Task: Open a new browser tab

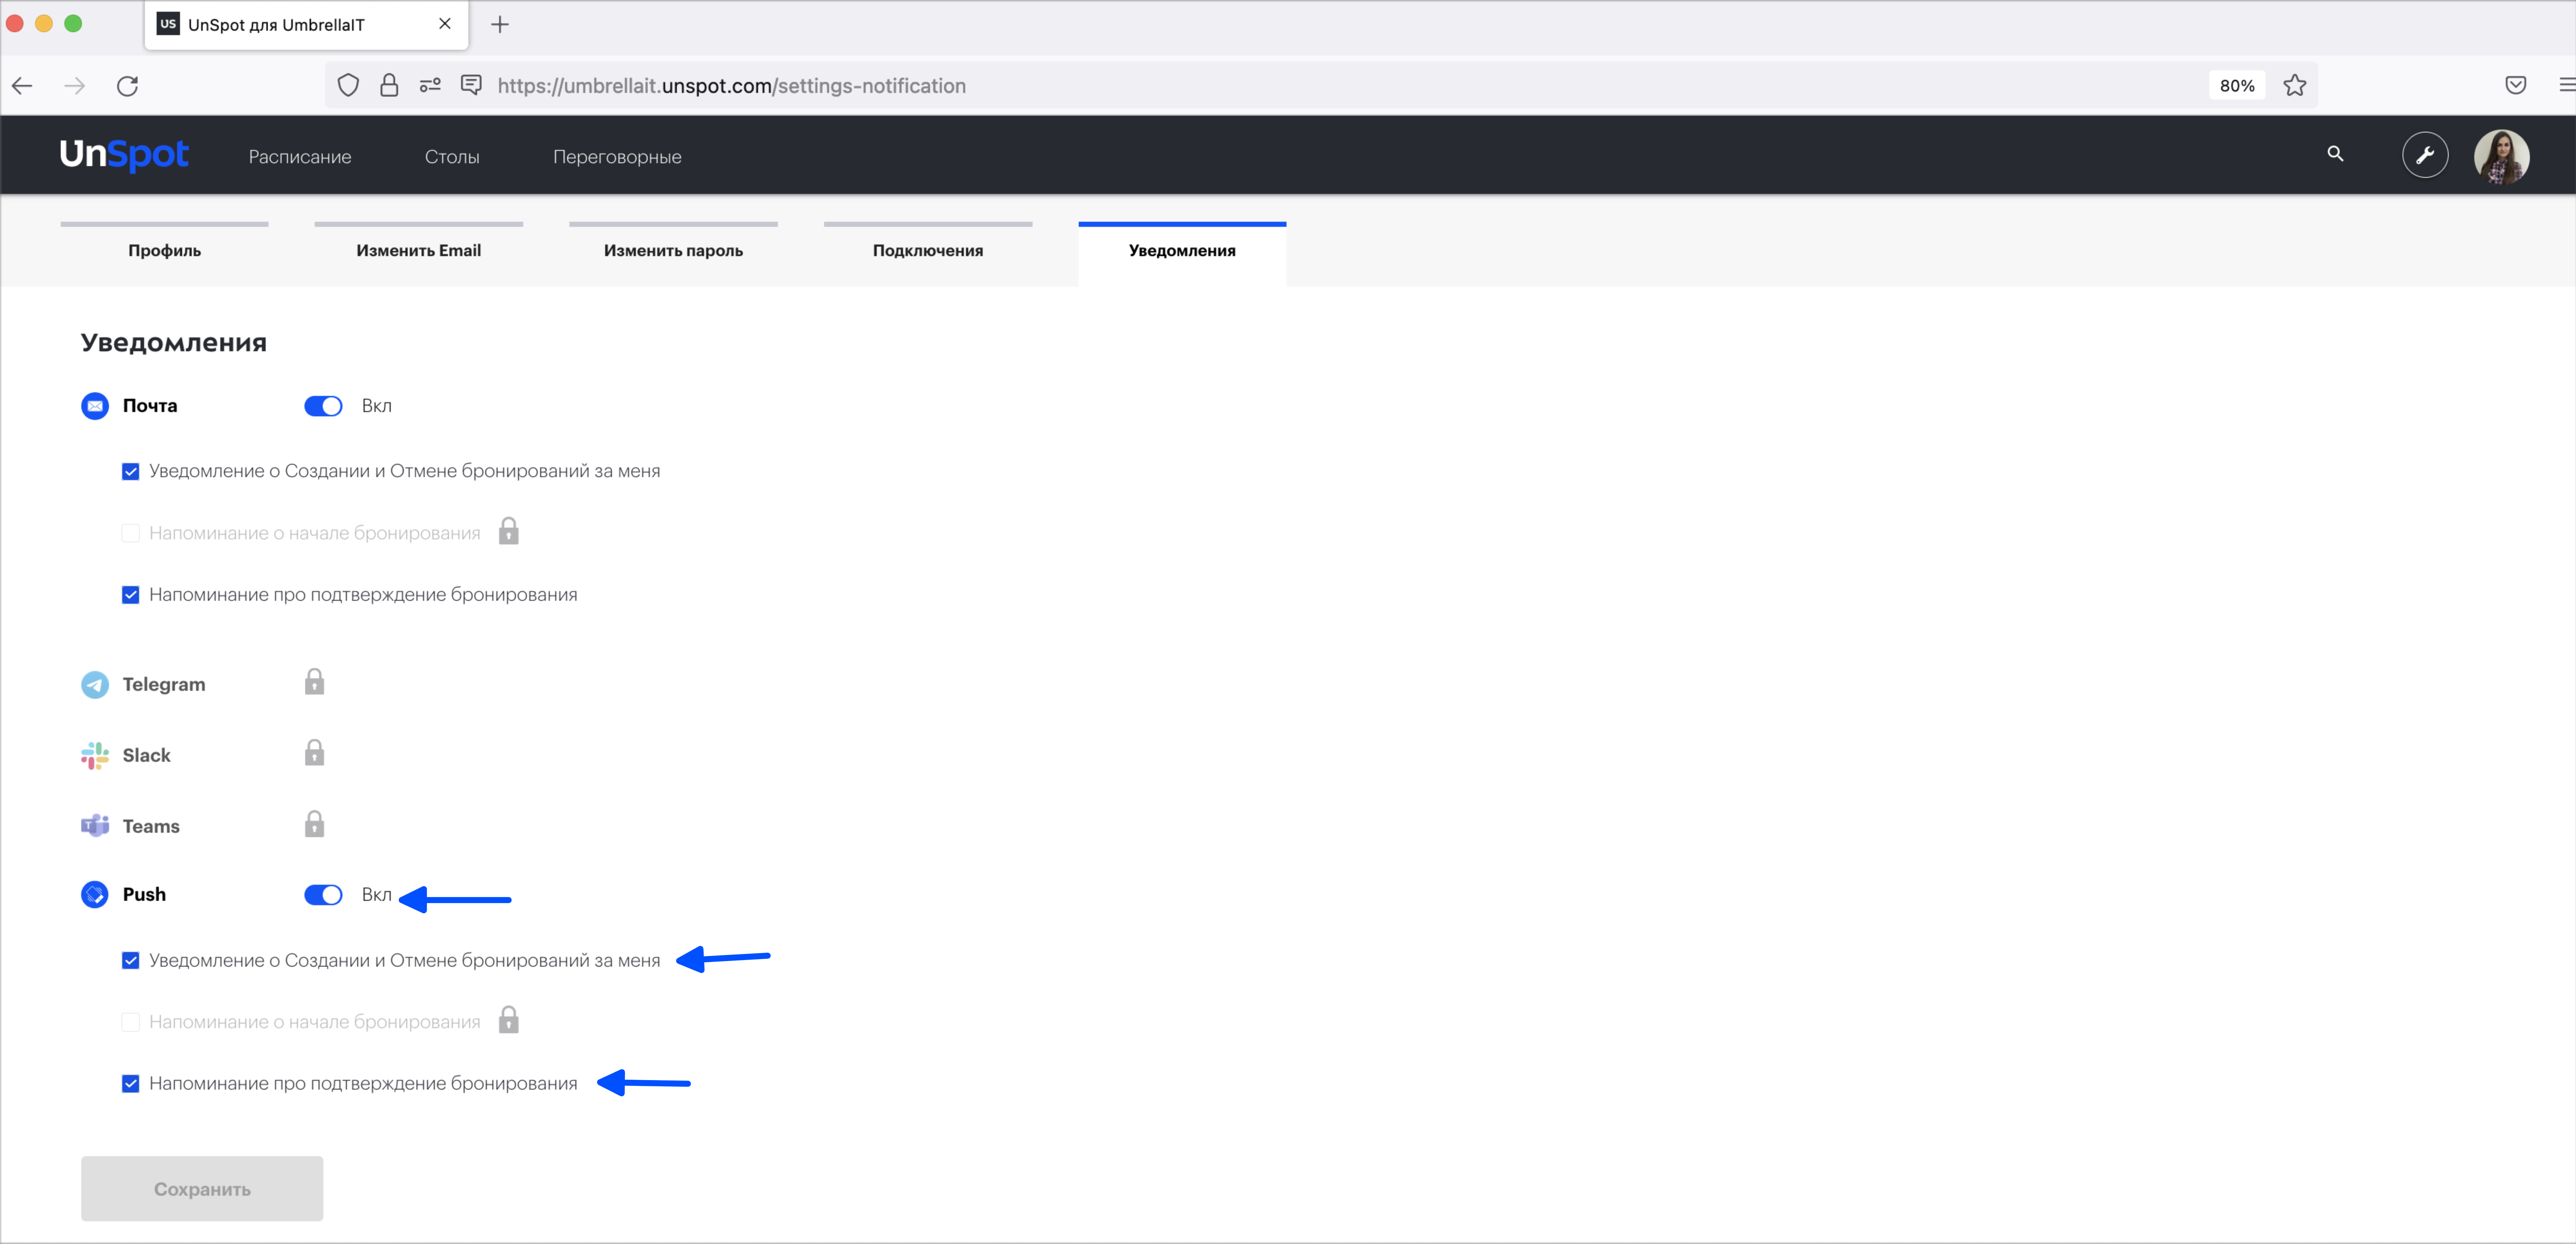Action: 500,25
